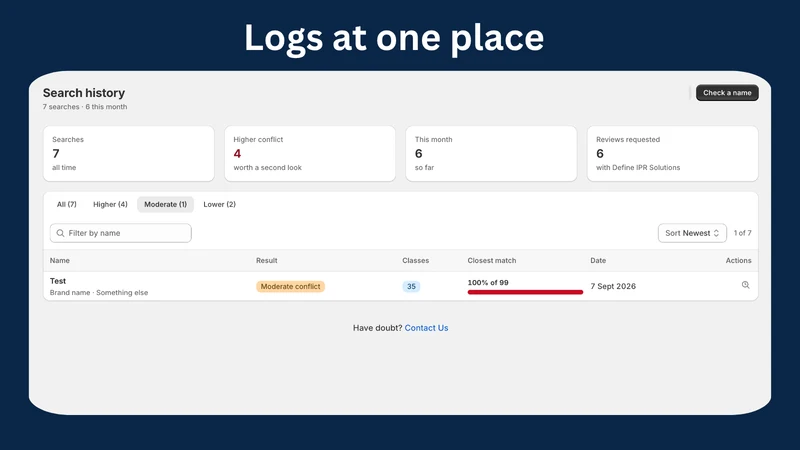This screenshot has width=800, height=450.
Task: Click the Date column header
Action: pyautogui.click(x=598, y=260)
